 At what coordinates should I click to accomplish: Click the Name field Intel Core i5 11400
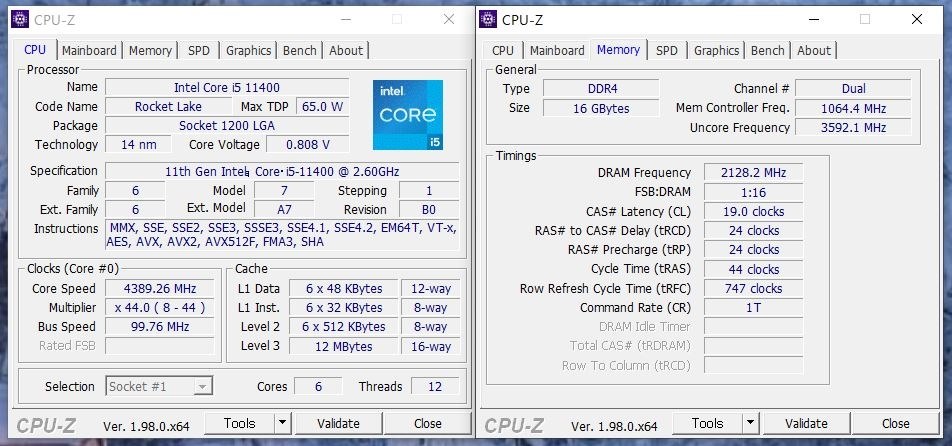[x=227, y=87]
